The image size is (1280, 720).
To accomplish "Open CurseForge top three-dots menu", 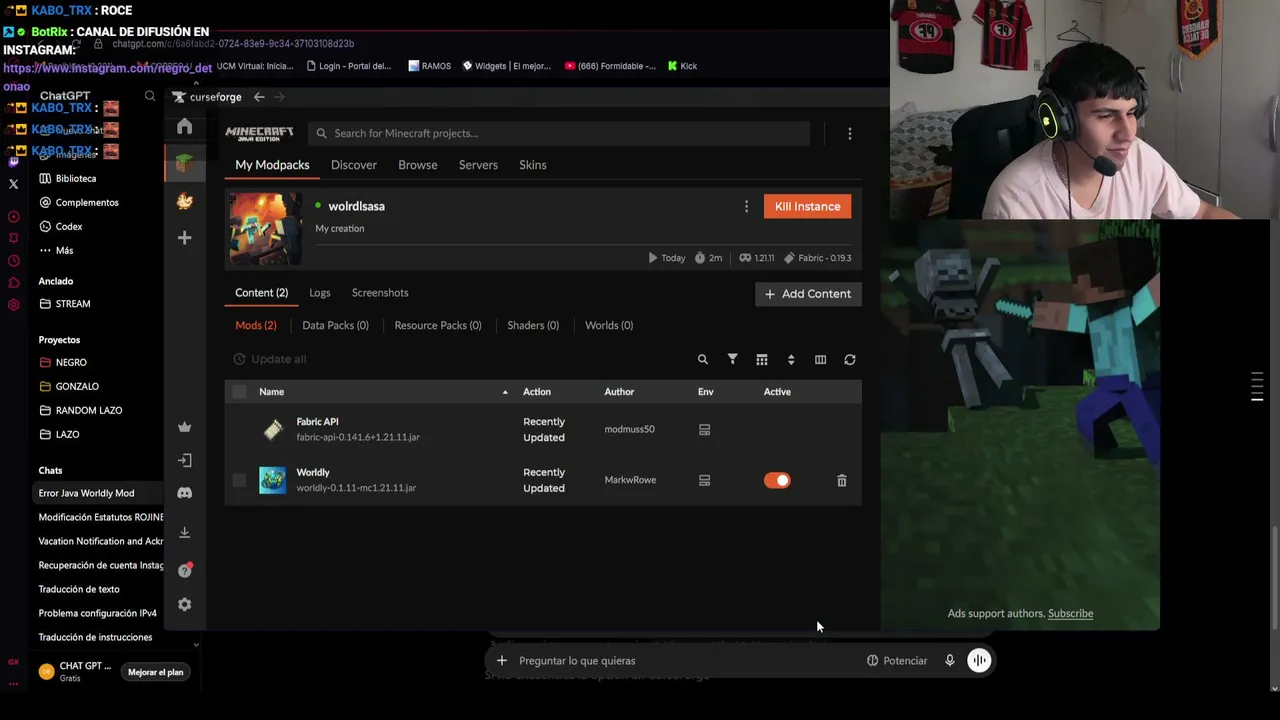I will point(850,134).
